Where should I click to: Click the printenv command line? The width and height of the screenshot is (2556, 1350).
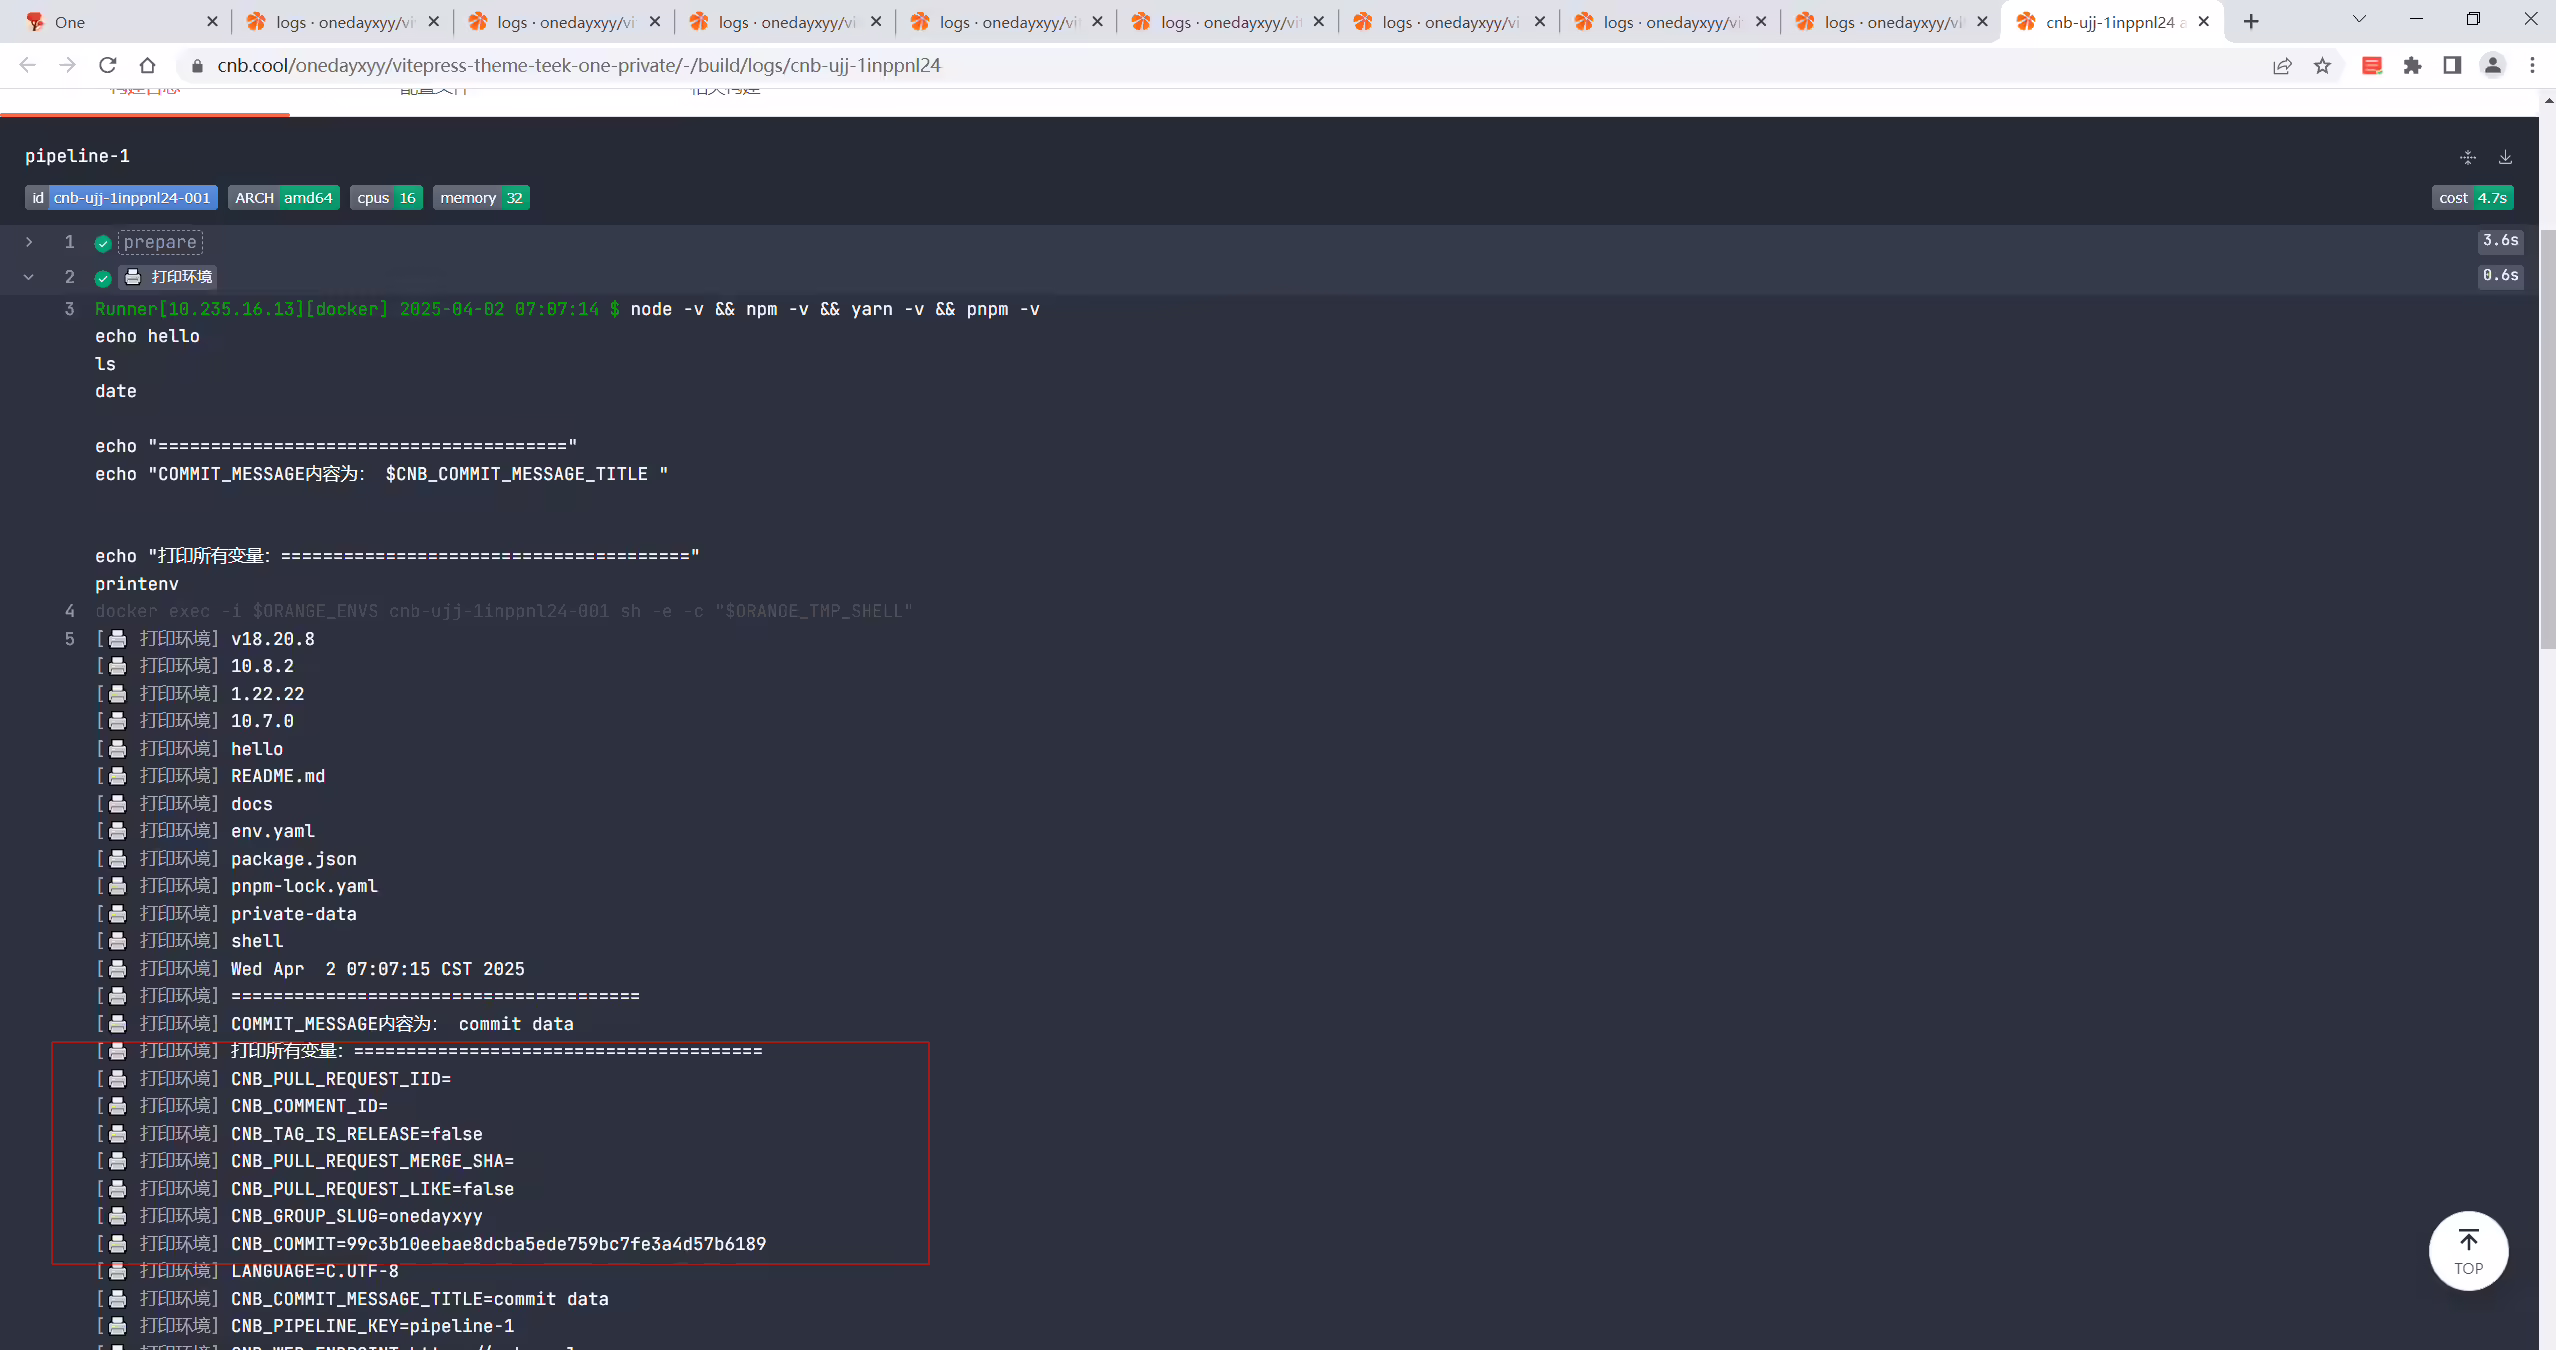[x=137, y=584]
